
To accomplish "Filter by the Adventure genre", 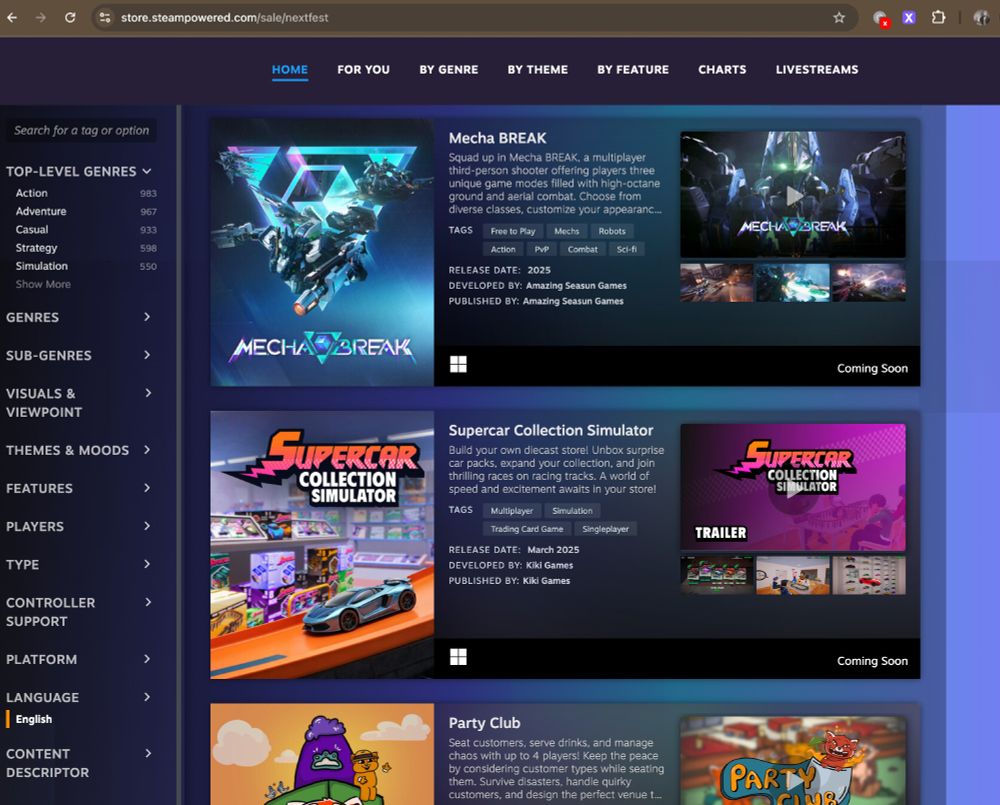I will click(x=41, y=211).
